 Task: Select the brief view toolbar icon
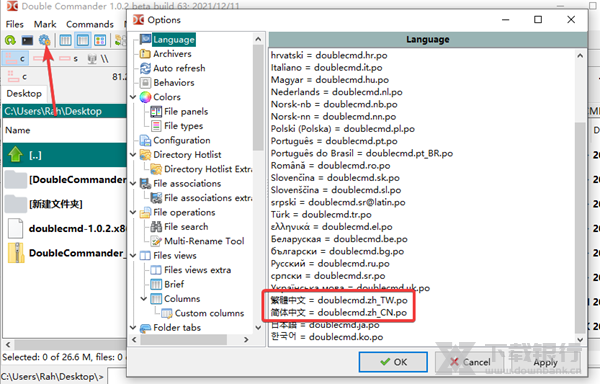(x=65, y=40)
